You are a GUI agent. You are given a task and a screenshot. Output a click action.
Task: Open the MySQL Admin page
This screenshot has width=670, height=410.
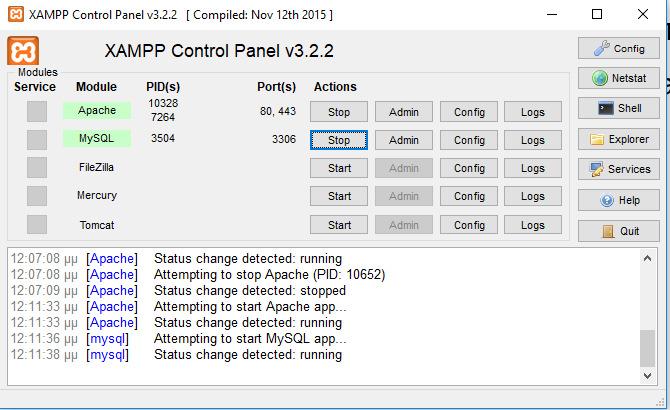tap(404, 140)
